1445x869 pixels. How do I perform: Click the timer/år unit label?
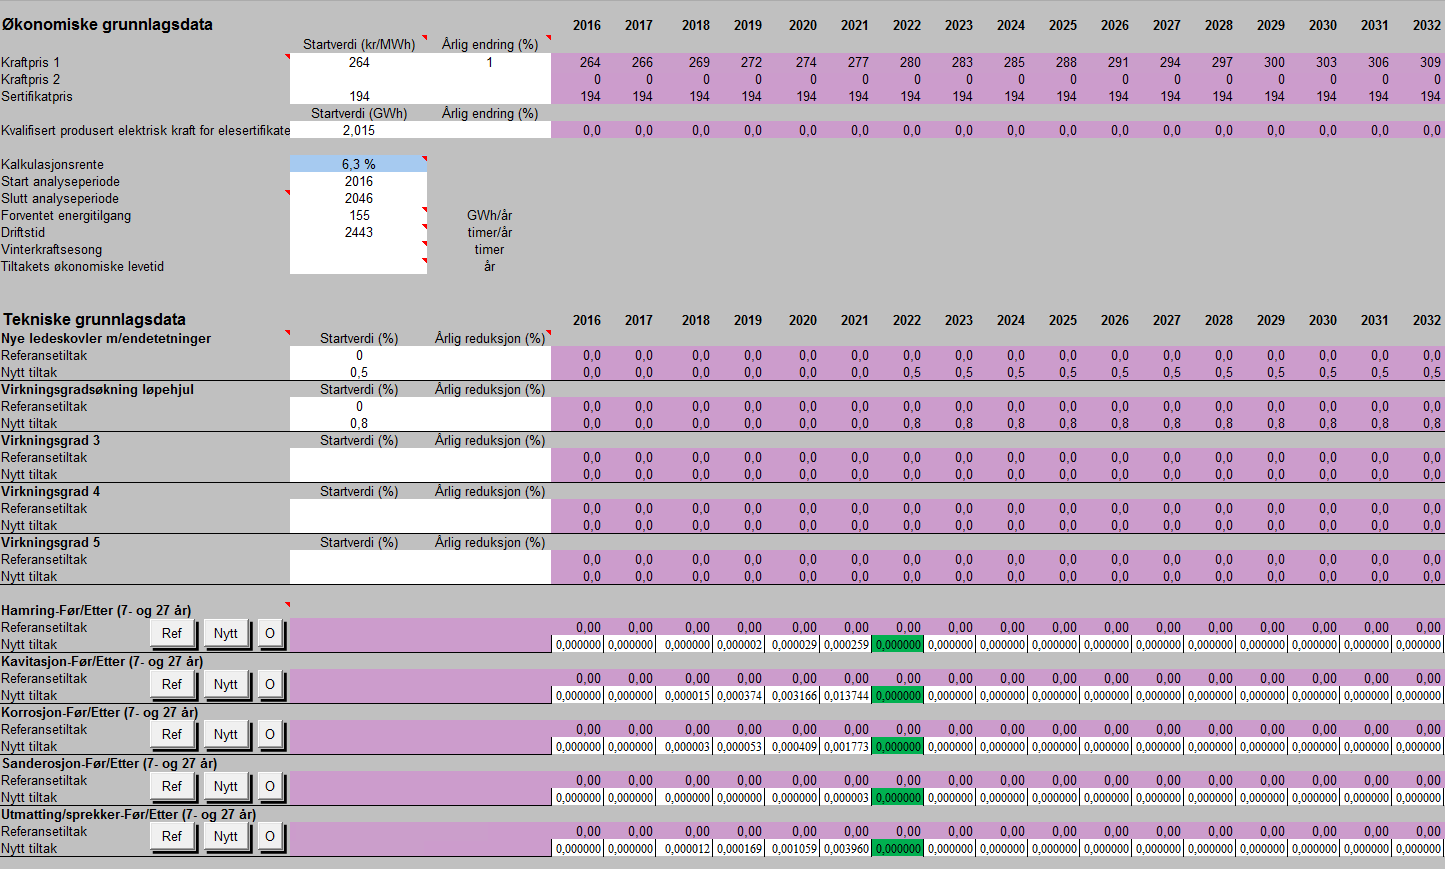tap(489, 232)
